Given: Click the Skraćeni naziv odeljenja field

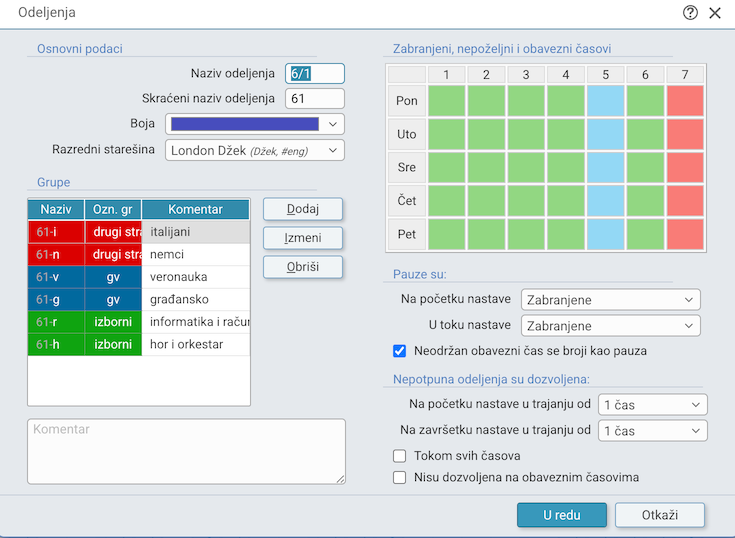Looking at the screenshot, I should [x=315, y=98].
